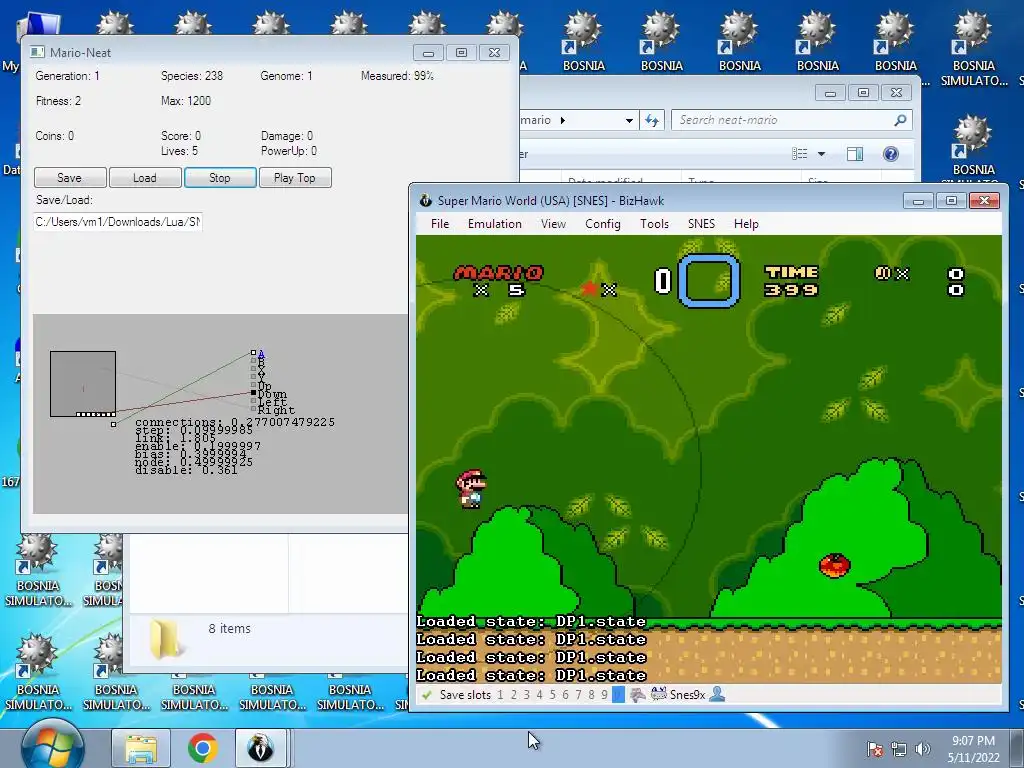Click the SNES game display showing Mario
The height and width of the screenshot is (768, 1024).
[709, 459]
